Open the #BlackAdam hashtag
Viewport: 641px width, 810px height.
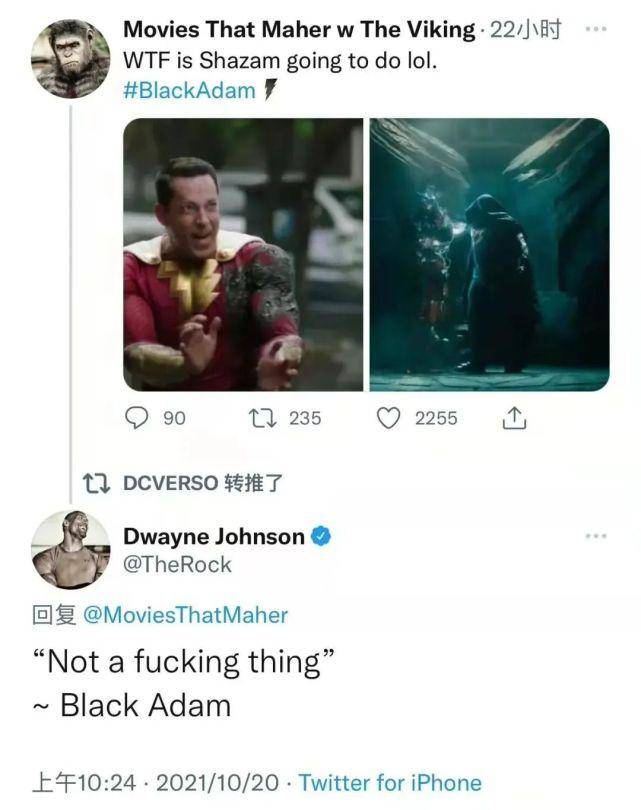point(189,92)
